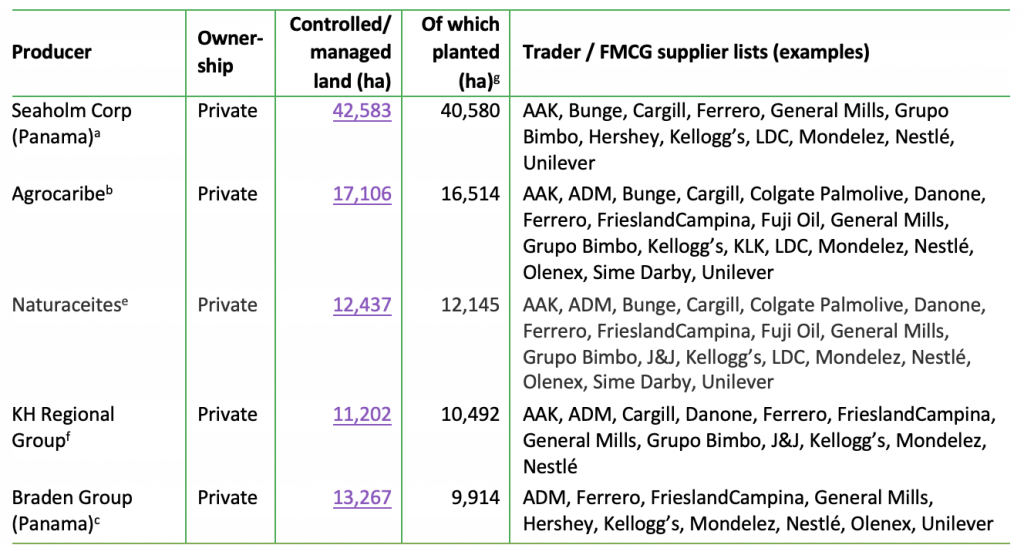
Task: Select the 16,514 planted area value
Action: [x=469, y=194]
